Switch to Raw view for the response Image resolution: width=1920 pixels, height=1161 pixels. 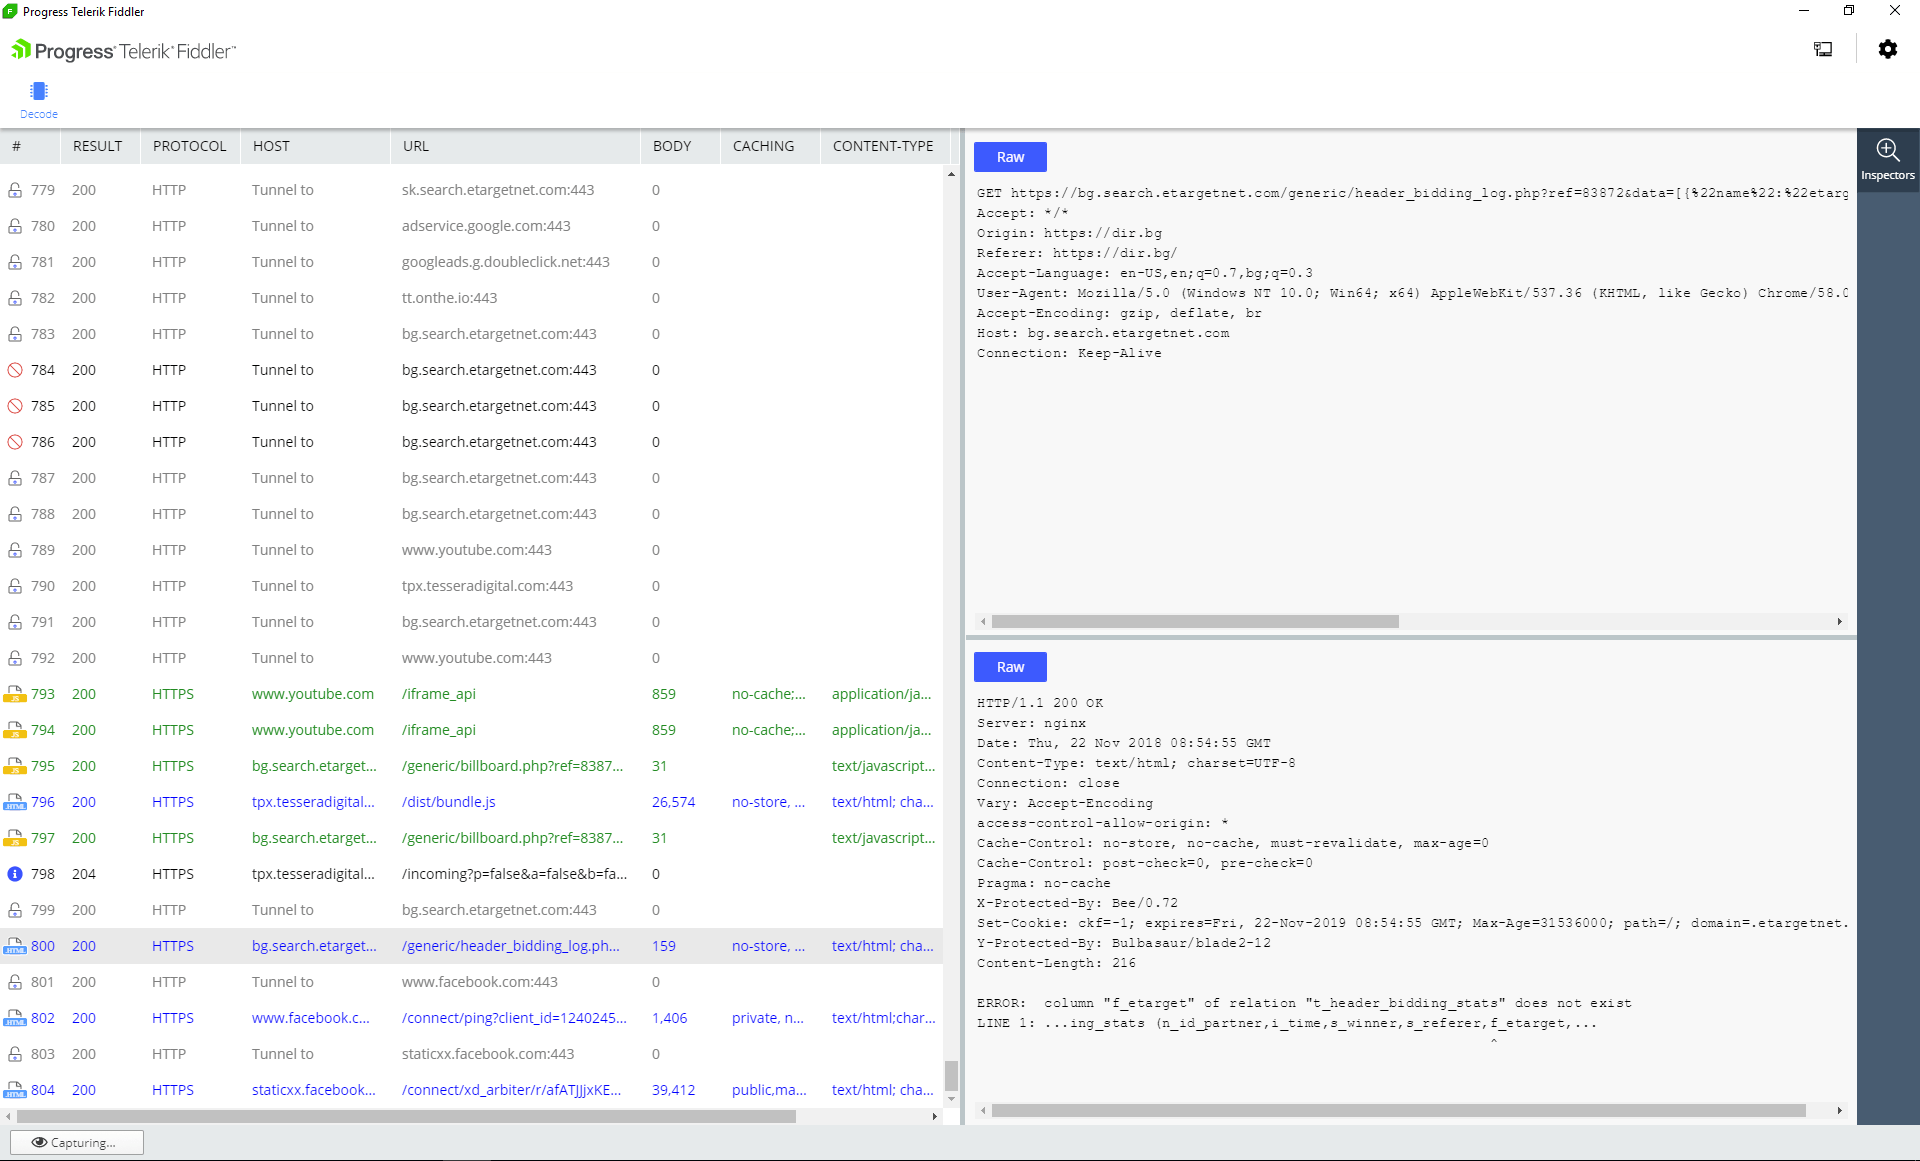click(x=1010, y=666)
